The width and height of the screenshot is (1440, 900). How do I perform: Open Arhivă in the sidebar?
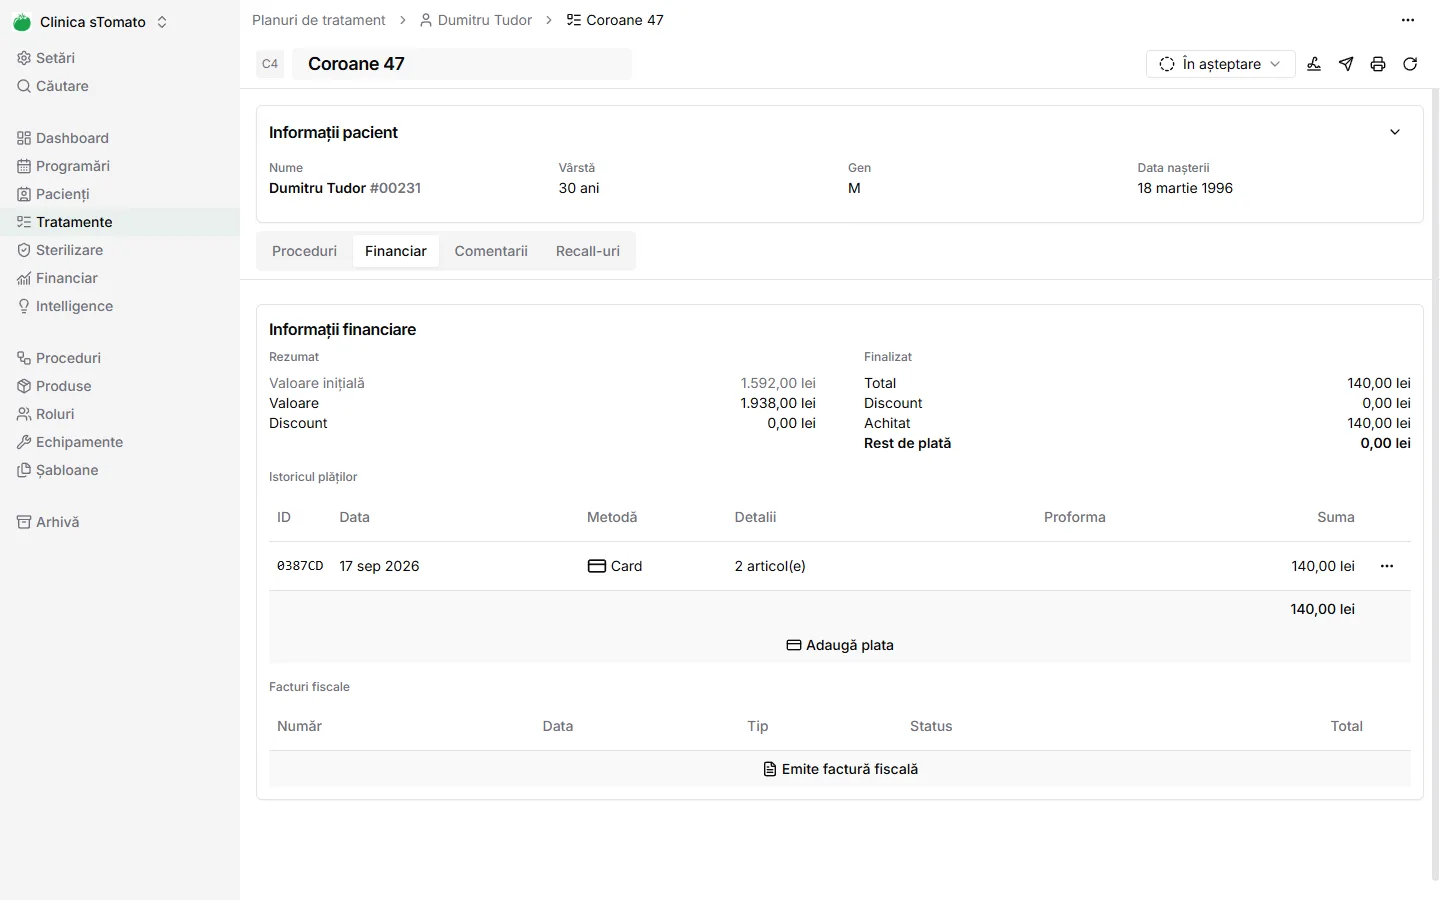(120, 522)
